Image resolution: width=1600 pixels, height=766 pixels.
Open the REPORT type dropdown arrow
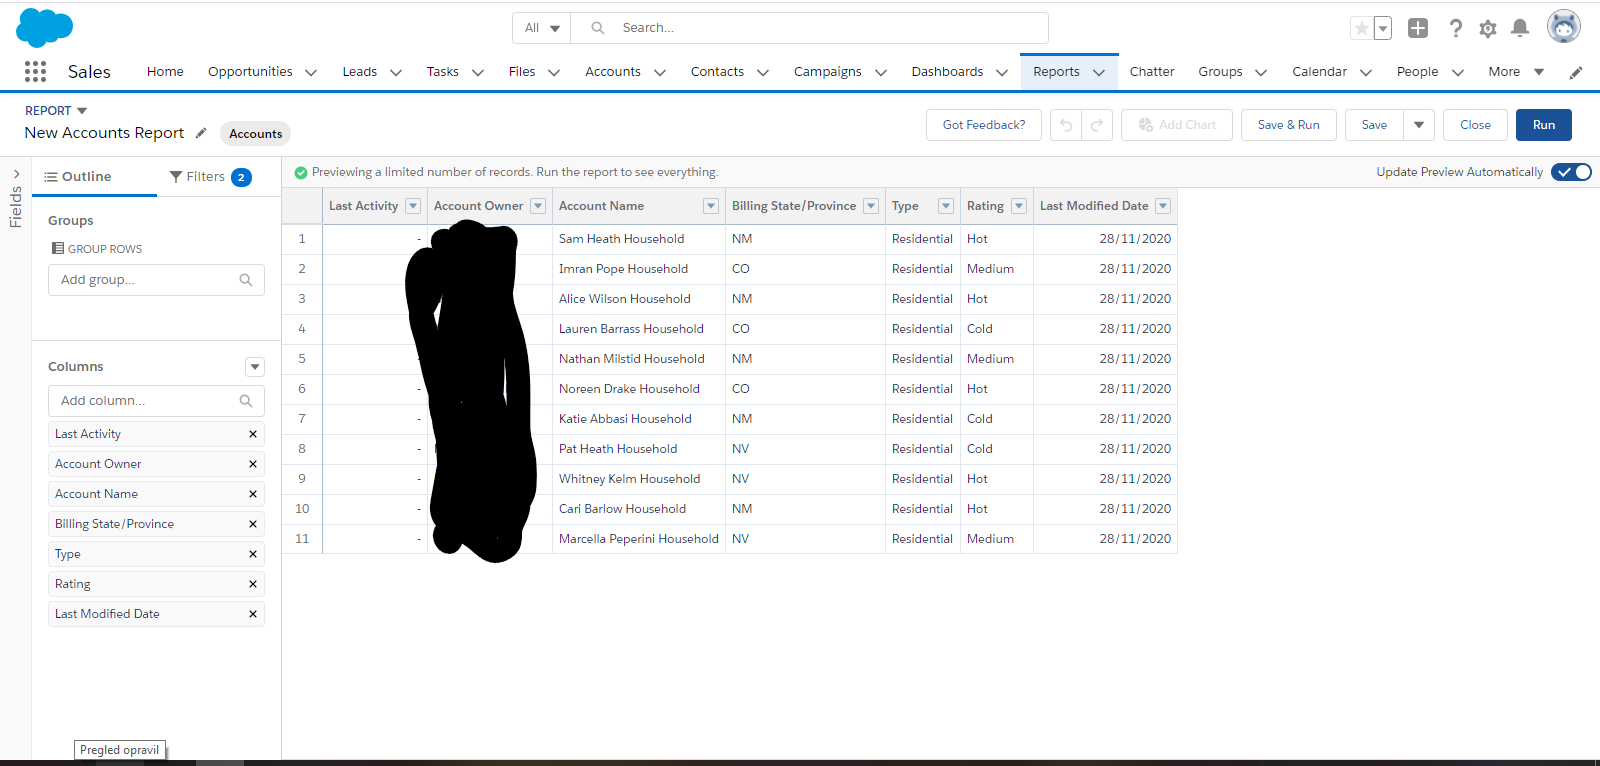[82, 111]
